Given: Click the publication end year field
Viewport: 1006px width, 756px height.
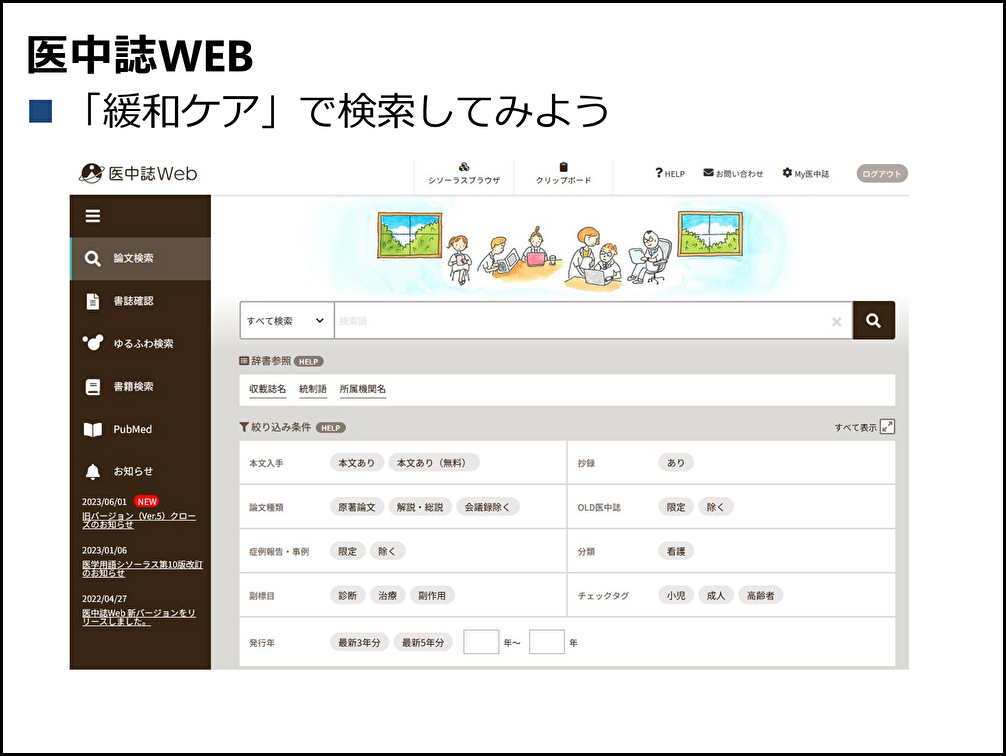Looking at the screenshot, I should coord(547,642).
